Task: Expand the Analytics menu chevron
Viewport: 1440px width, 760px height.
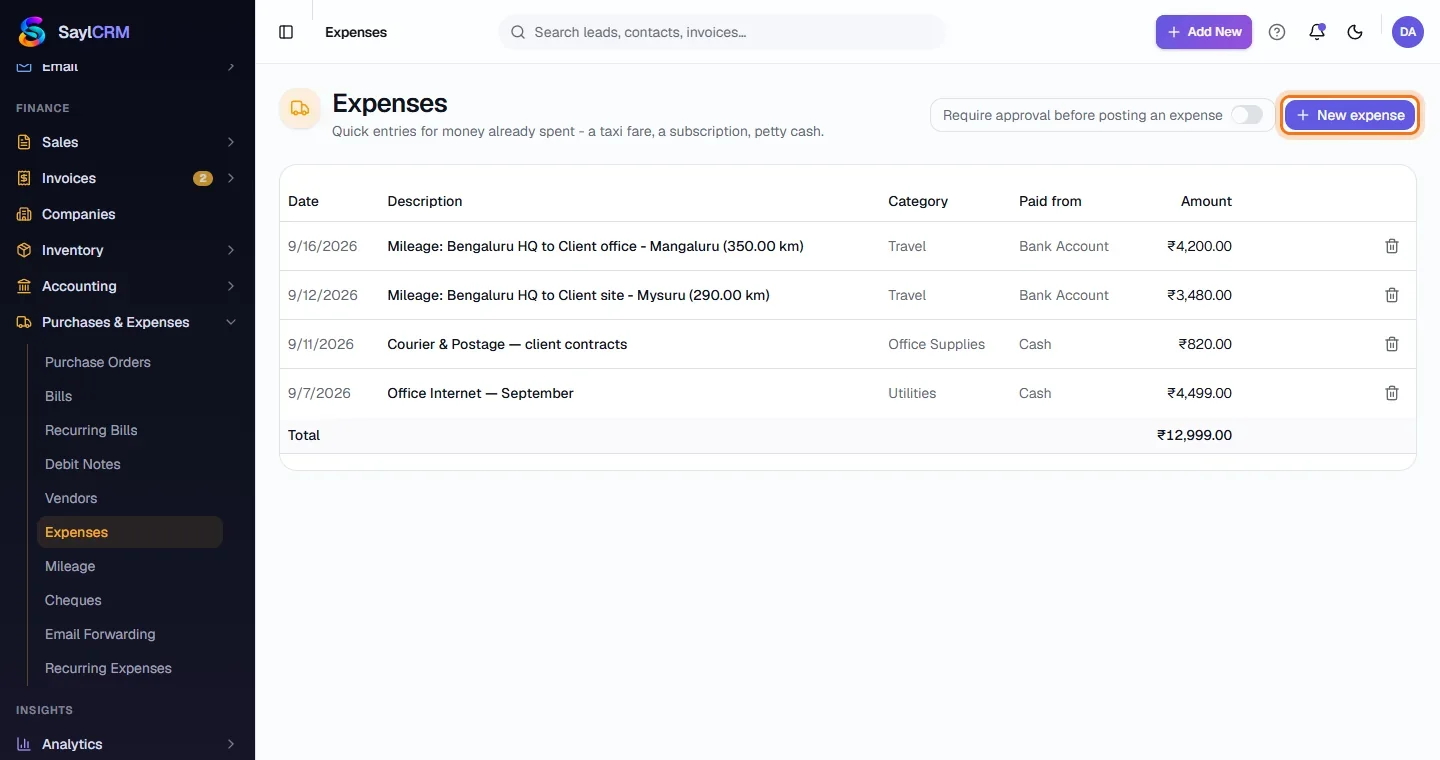Action: point(231,744)
